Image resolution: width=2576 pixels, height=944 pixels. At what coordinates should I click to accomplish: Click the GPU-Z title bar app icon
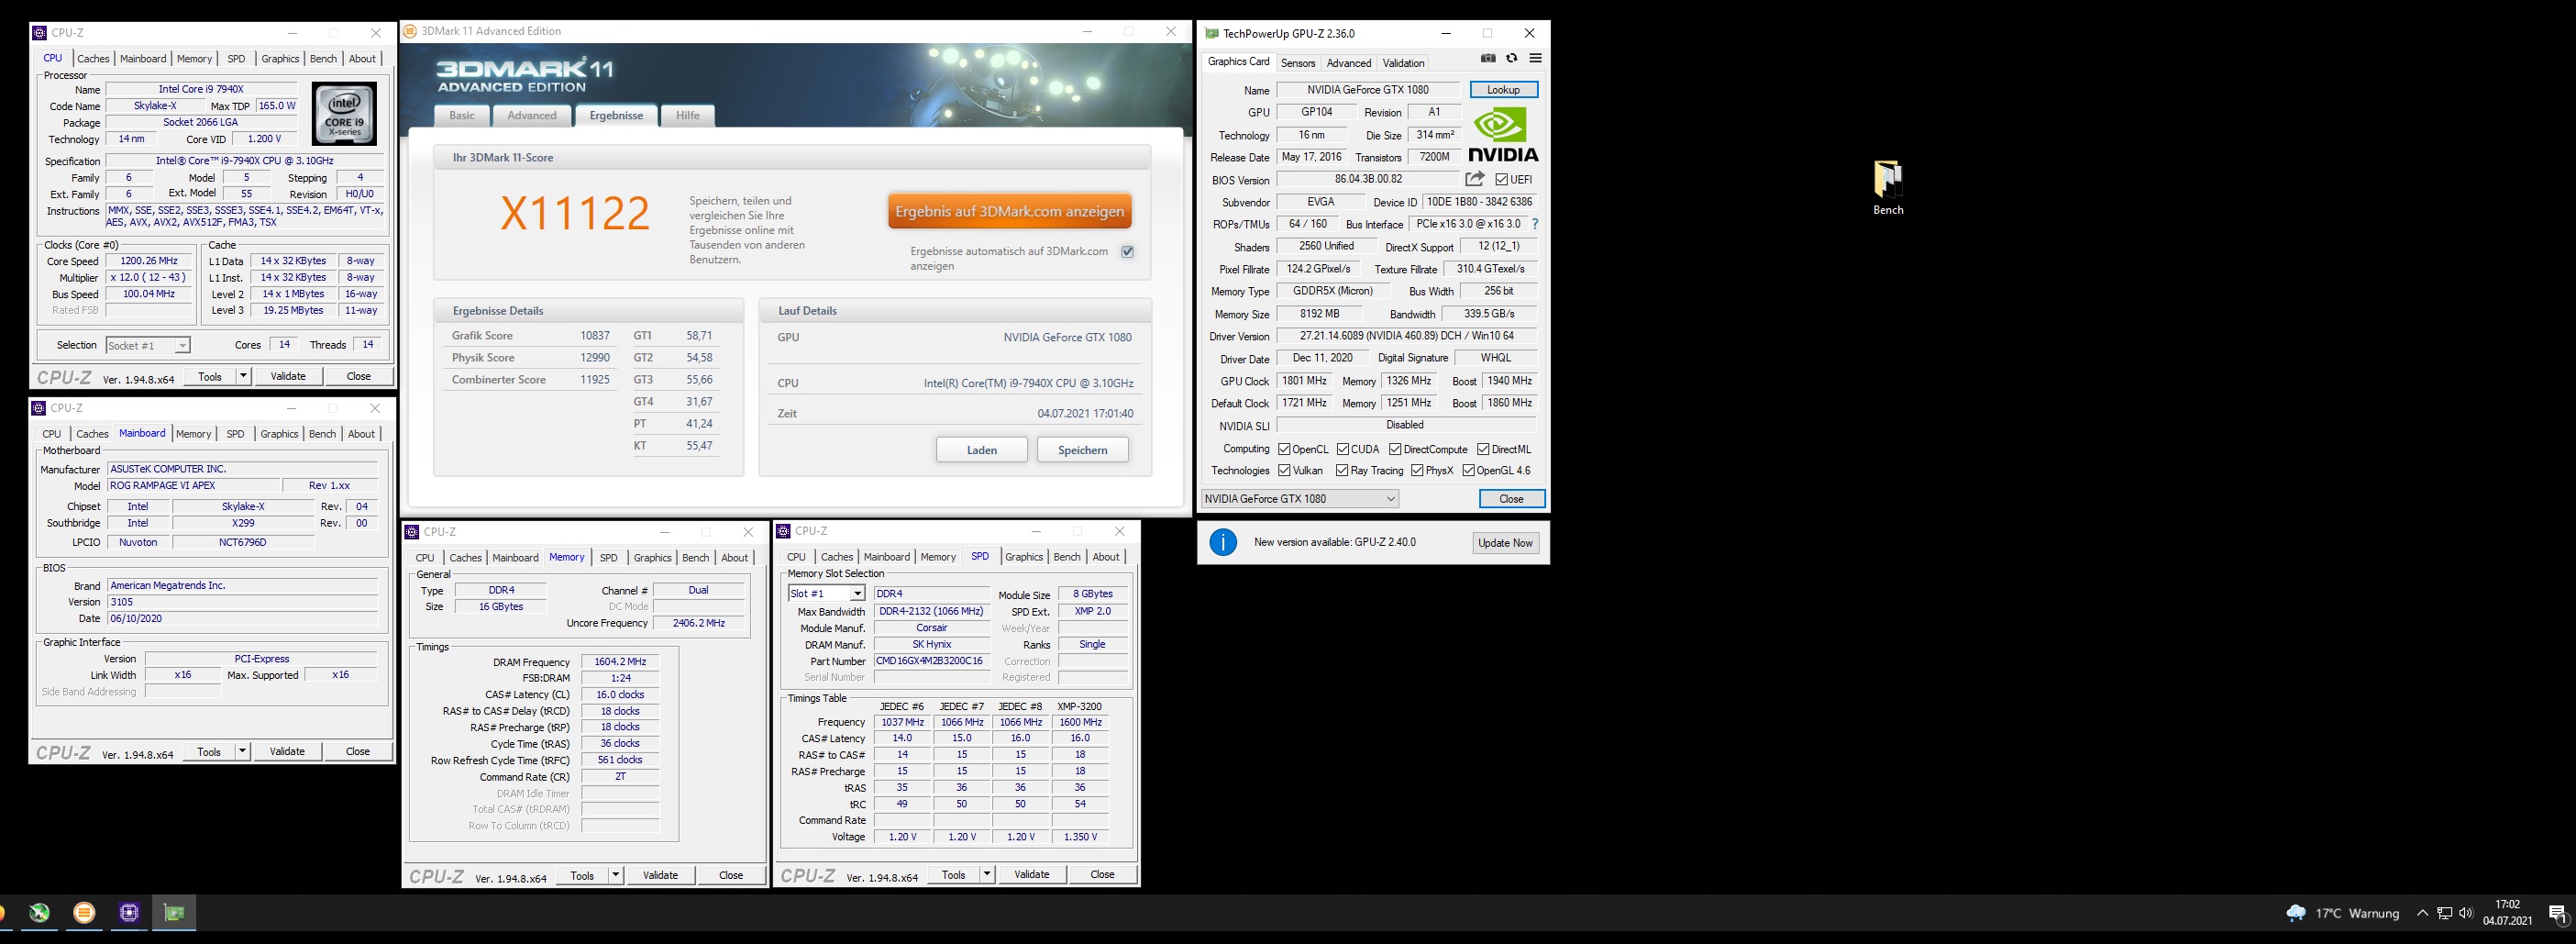1212,33
